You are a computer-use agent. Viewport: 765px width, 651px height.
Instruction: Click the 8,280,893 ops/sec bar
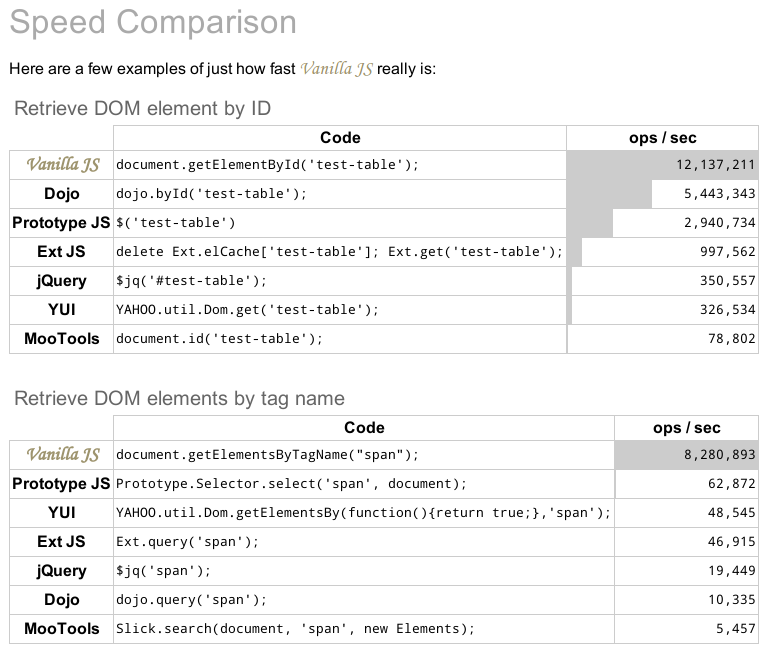point(686,455)
